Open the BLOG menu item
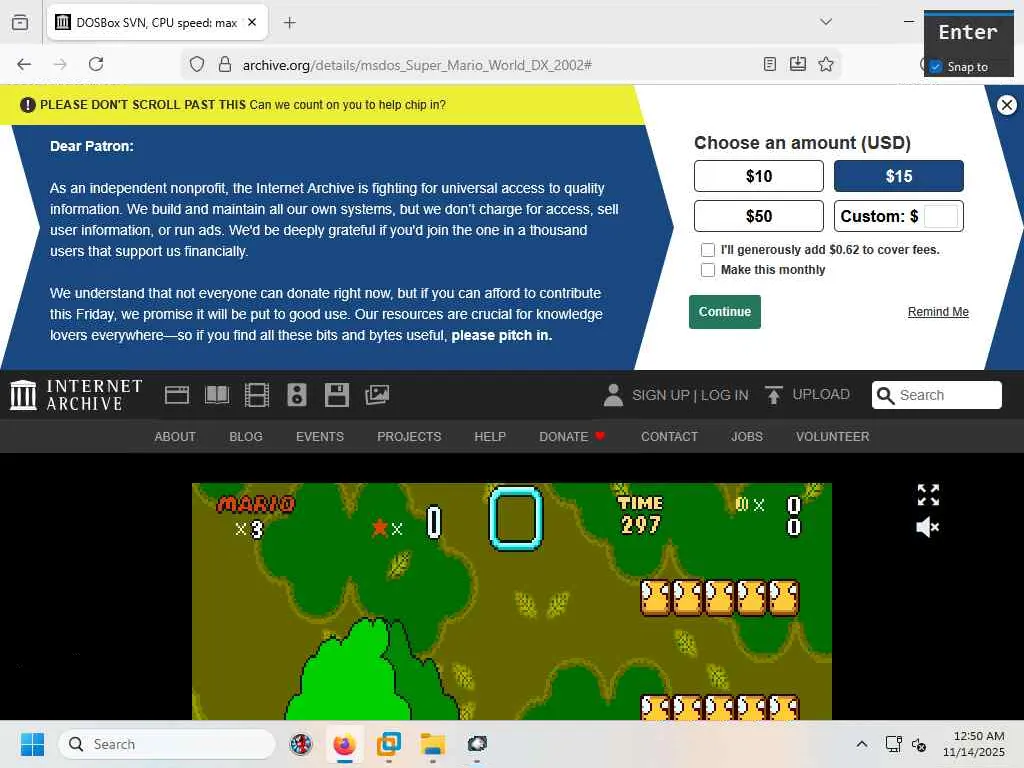The image size is (1024, 768). [x=246, y=436]
